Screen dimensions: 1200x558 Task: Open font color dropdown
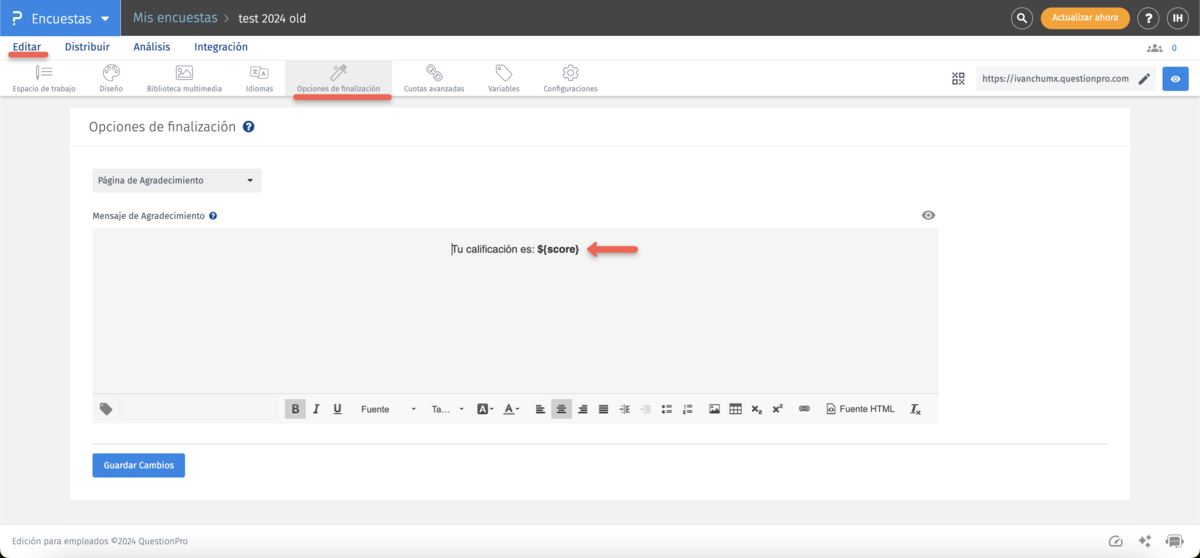coord(511,409)
